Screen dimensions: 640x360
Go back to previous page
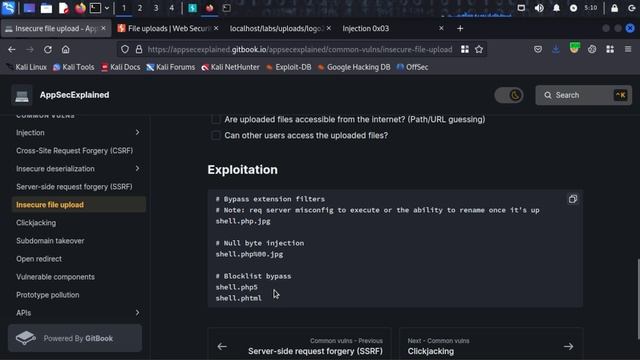(x=11, y=49)
